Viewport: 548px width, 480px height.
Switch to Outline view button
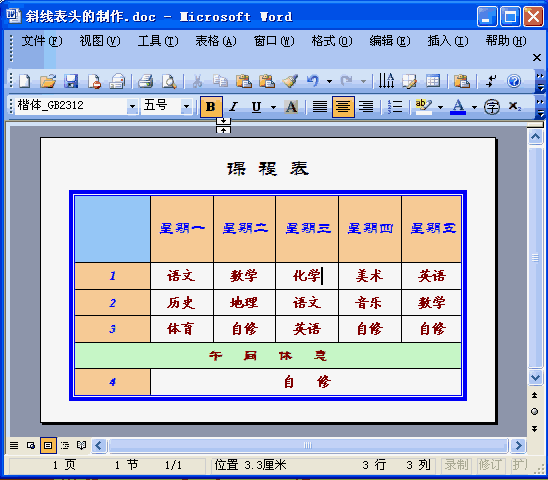pyautogui.click(x=65, y=445)
